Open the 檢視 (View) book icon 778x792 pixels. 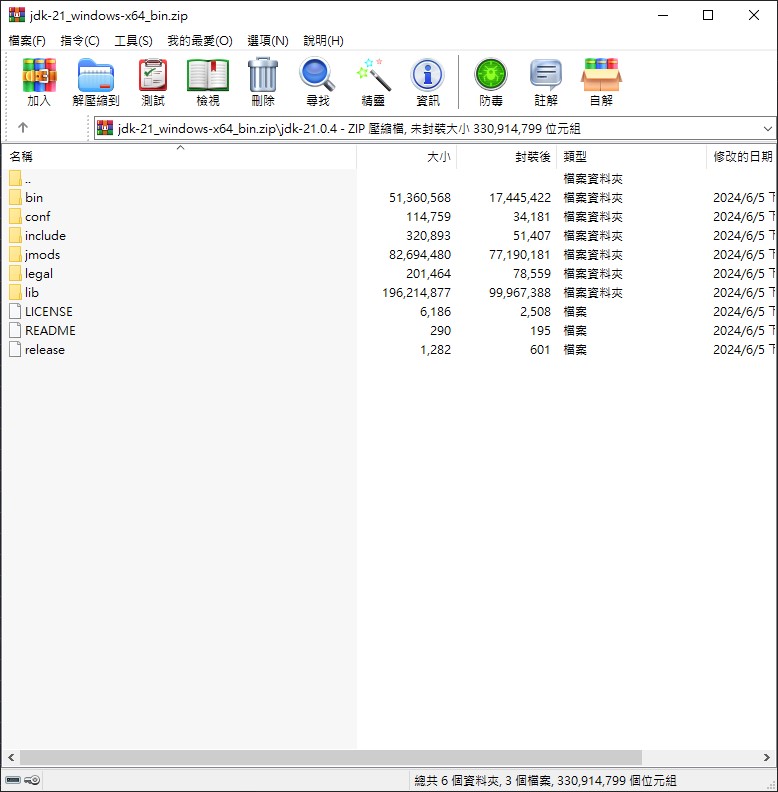click(x=208, y=82)
